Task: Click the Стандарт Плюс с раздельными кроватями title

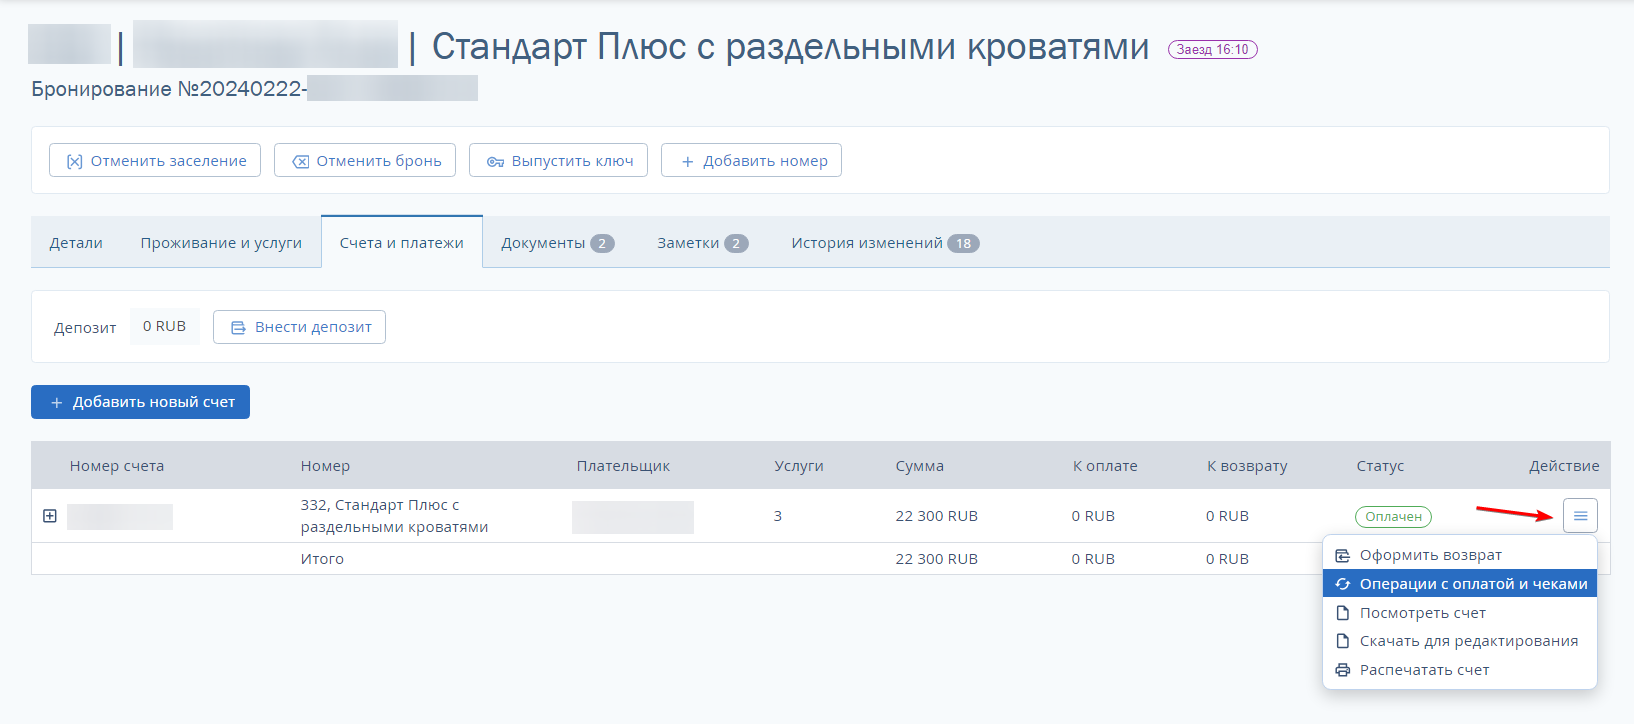Action: (790, 47)
